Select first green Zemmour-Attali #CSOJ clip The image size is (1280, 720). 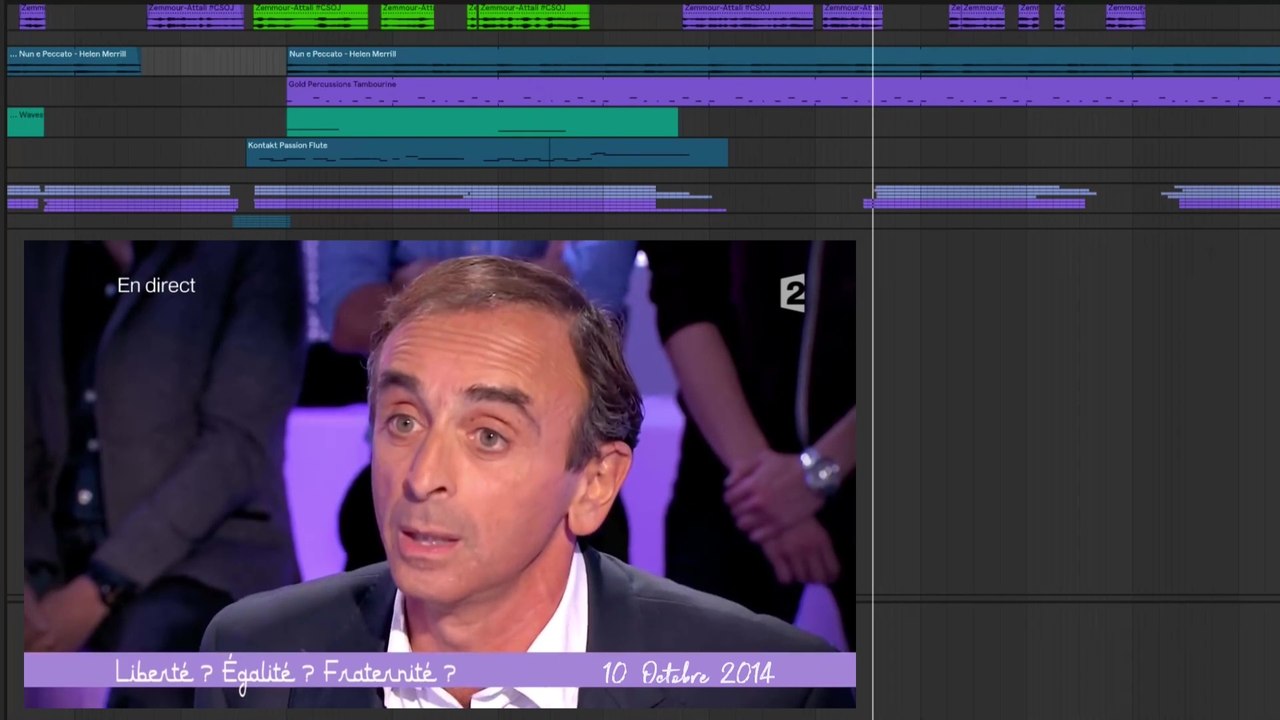(x=310, y=16)
